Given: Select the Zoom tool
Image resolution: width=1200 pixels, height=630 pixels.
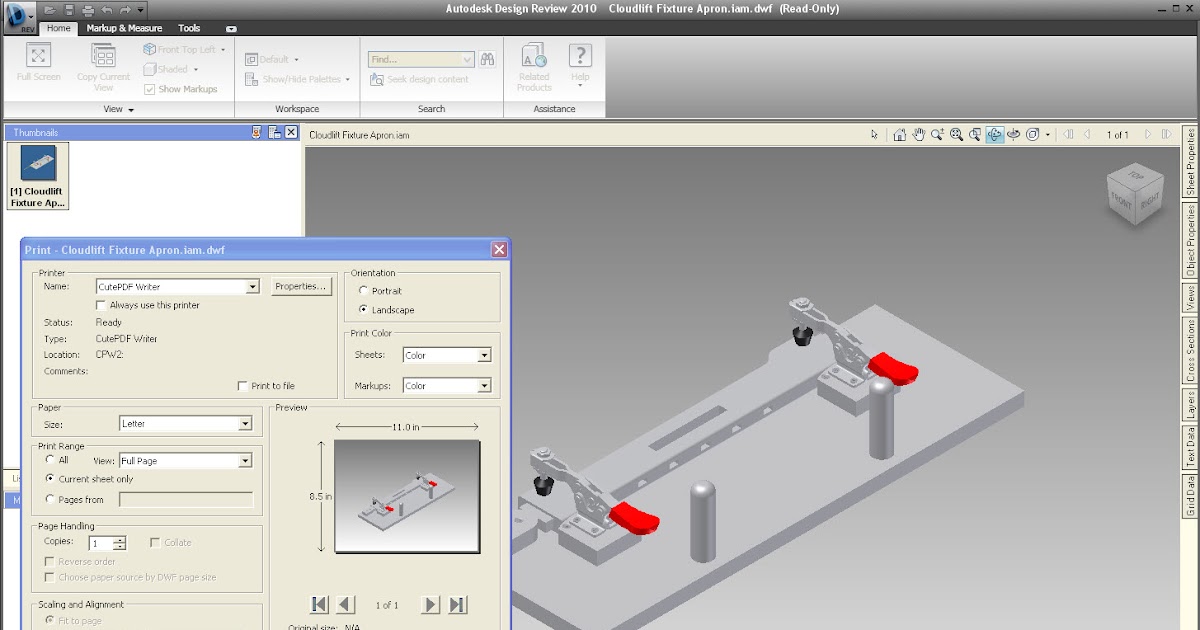Looking at the screenshot, I should tap(938, 133).
